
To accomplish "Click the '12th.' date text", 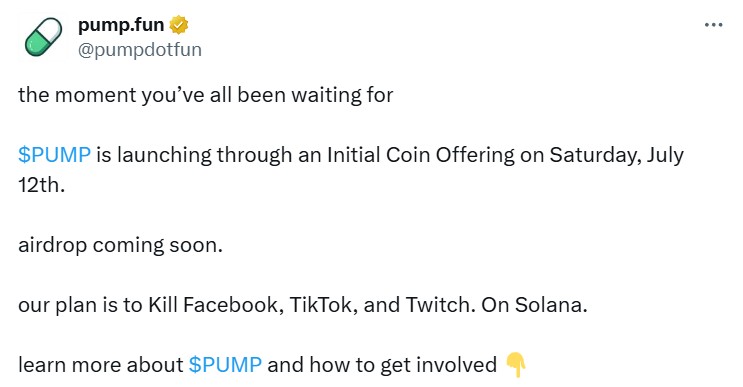I will tap(41, 185).
